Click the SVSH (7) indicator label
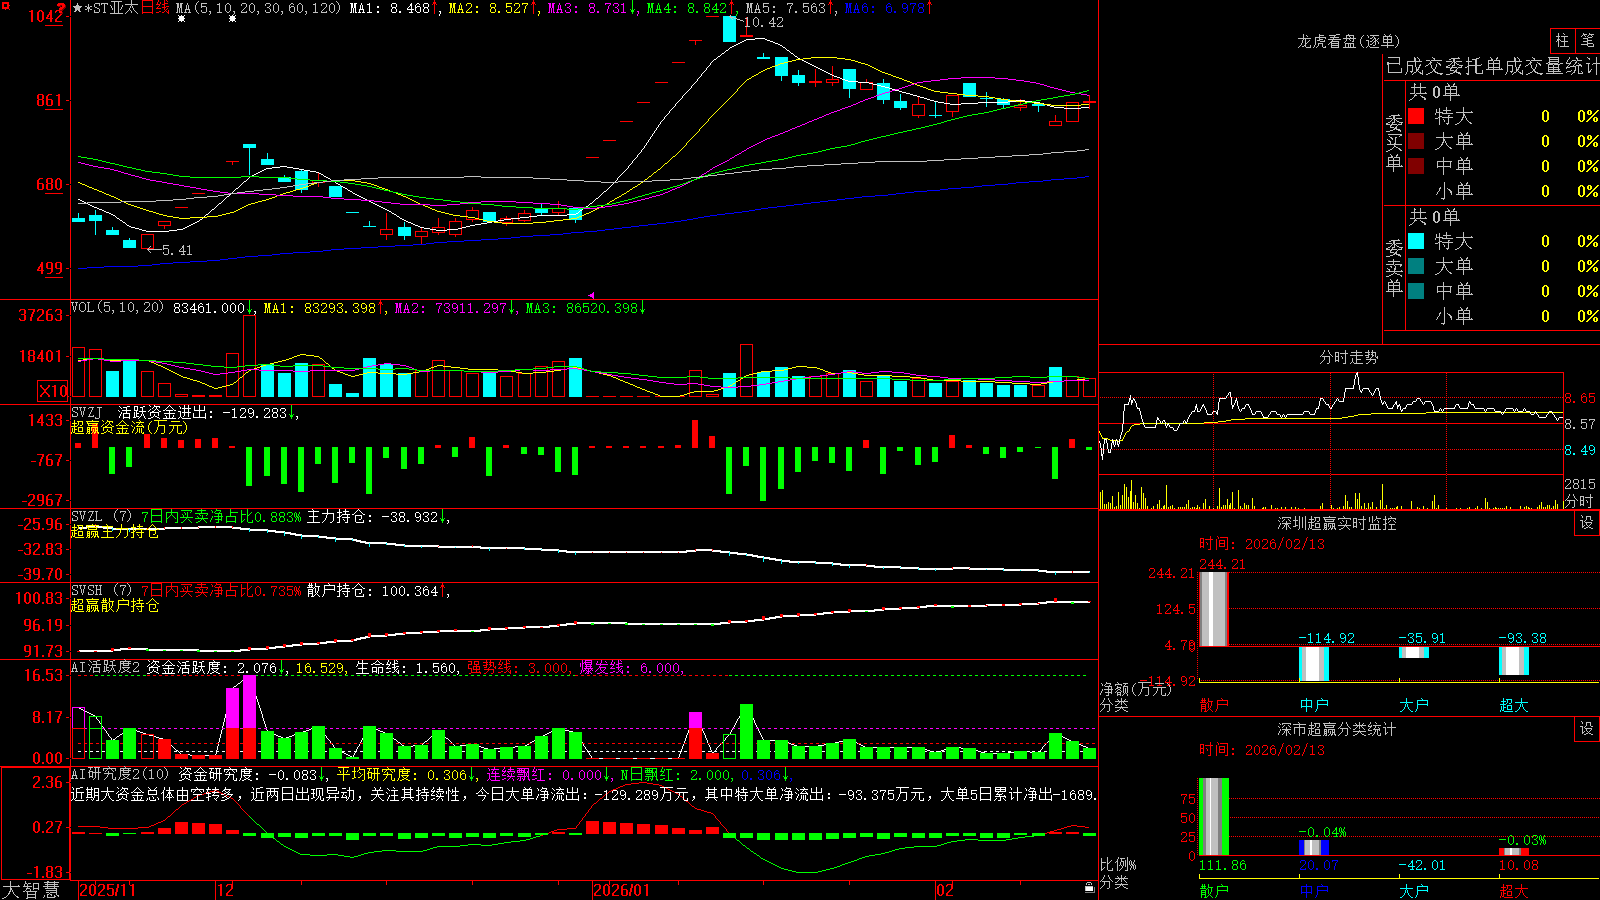Image resolution: width=1600 pixels, height=900 pixels. click(x=101, y=591)
